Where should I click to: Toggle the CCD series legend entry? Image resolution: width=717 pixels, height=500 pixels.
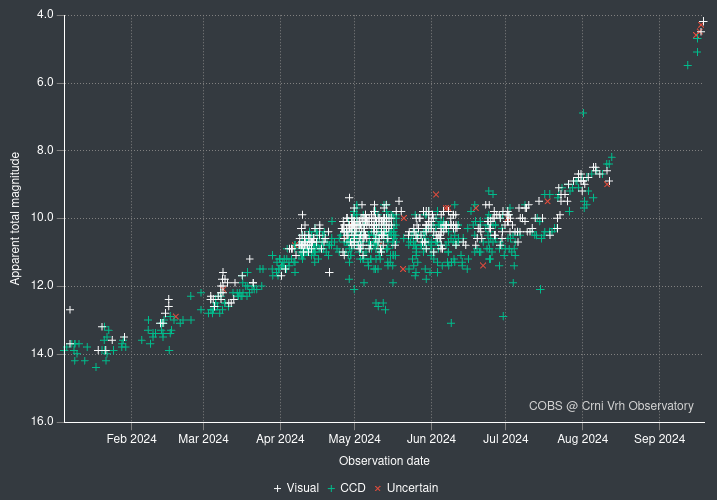347,488
